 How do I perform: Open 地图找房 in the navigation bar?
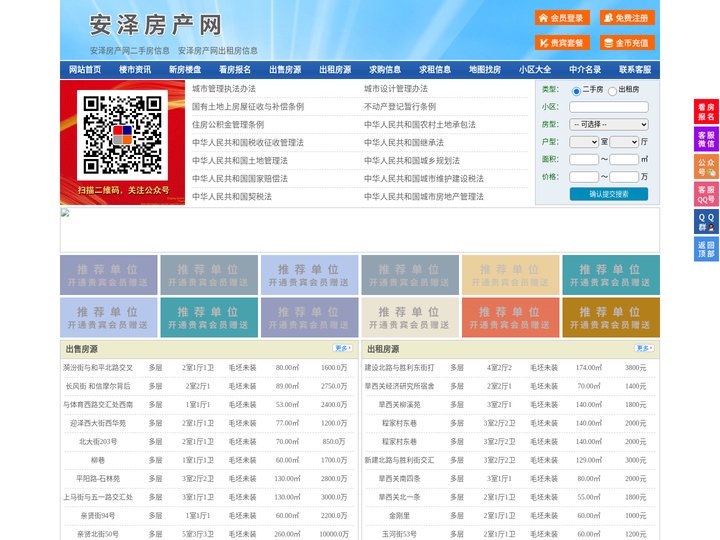click(485, 70)
